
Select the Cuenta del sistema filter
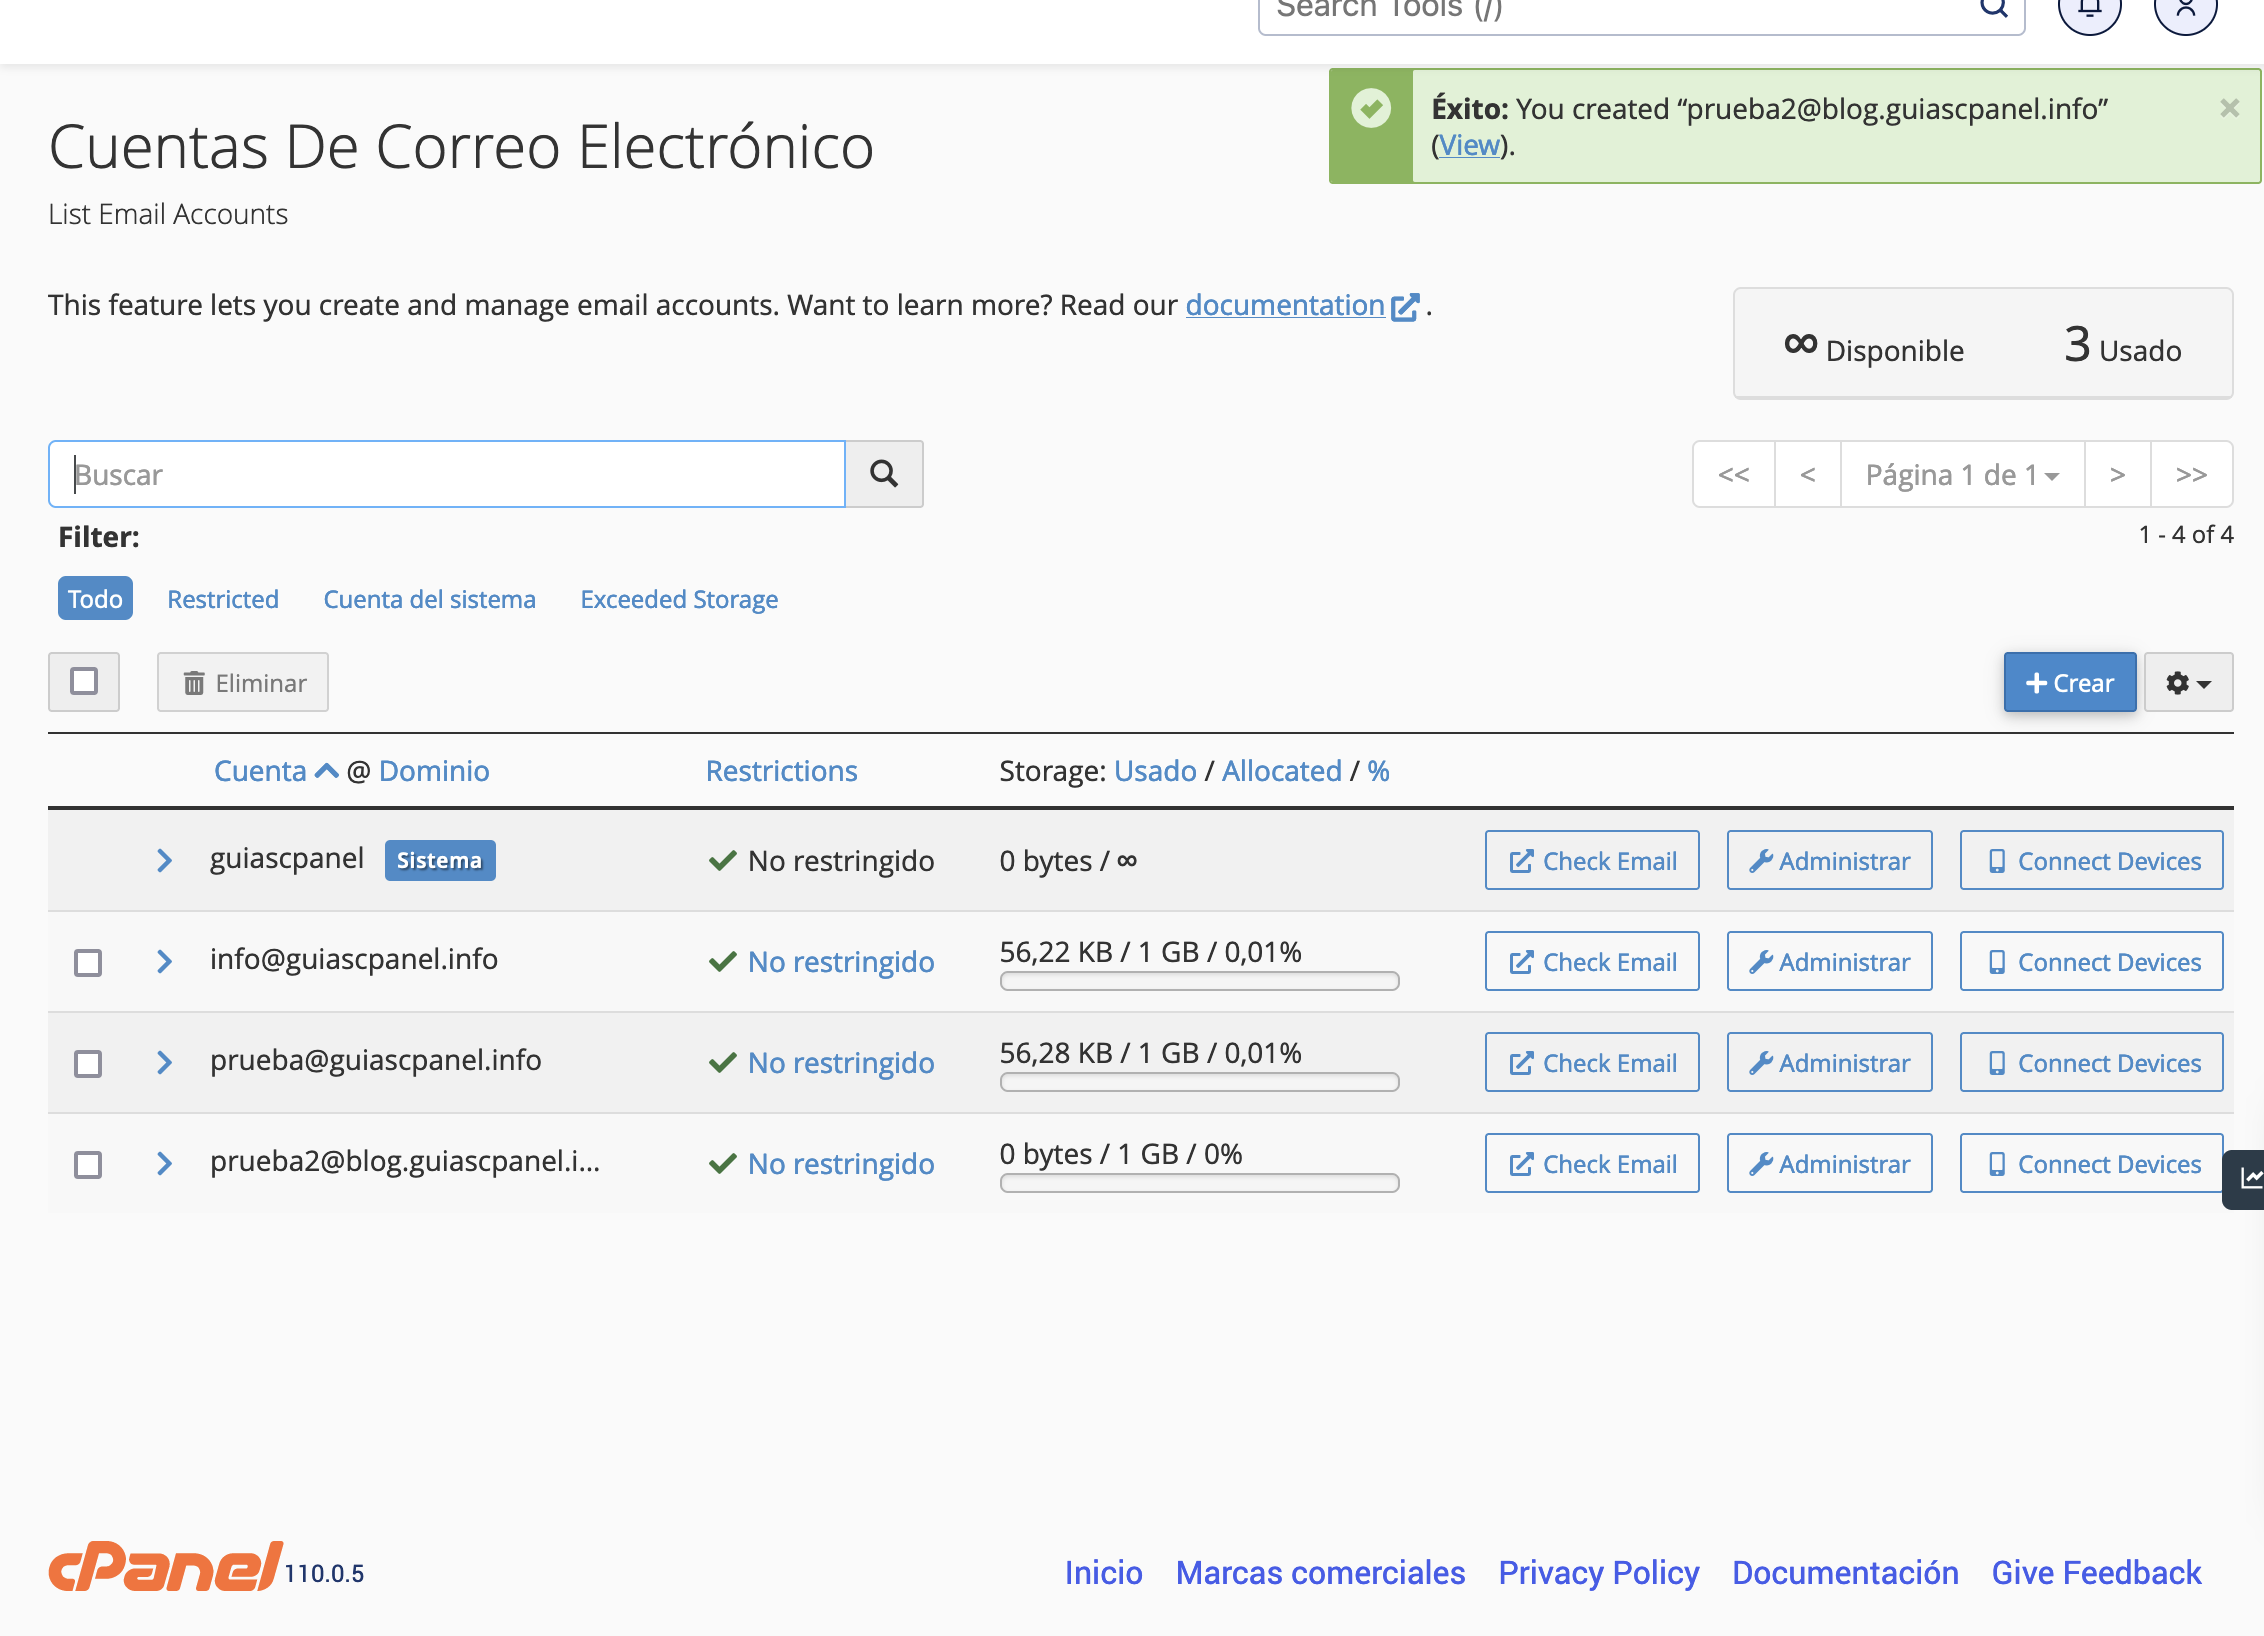429,599
